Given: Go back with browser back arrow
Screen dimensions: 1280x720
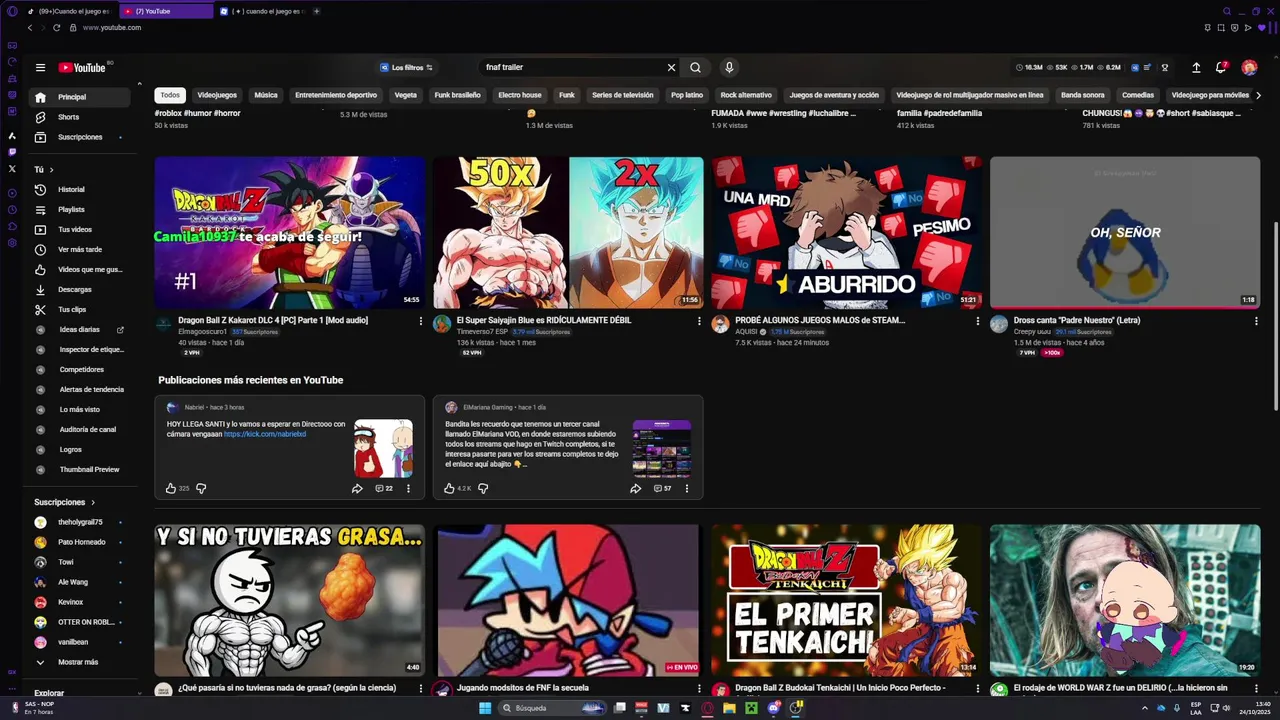Looking at the screenshot, I should (x=30, y=28).
